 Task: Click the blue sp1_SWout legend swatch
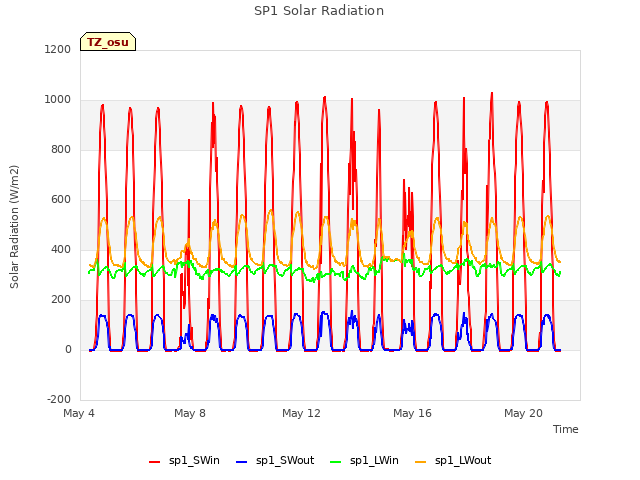[x=242, y=462]
